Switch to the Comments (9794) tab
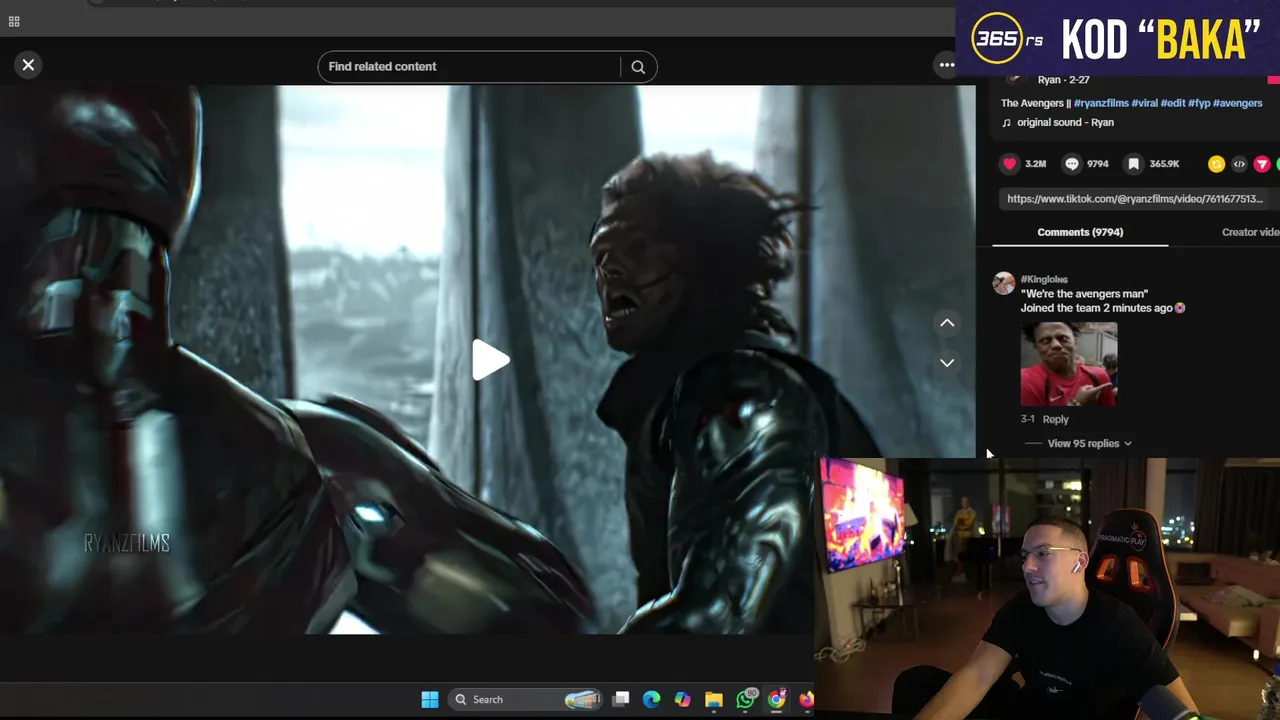 coord(1080,232)
